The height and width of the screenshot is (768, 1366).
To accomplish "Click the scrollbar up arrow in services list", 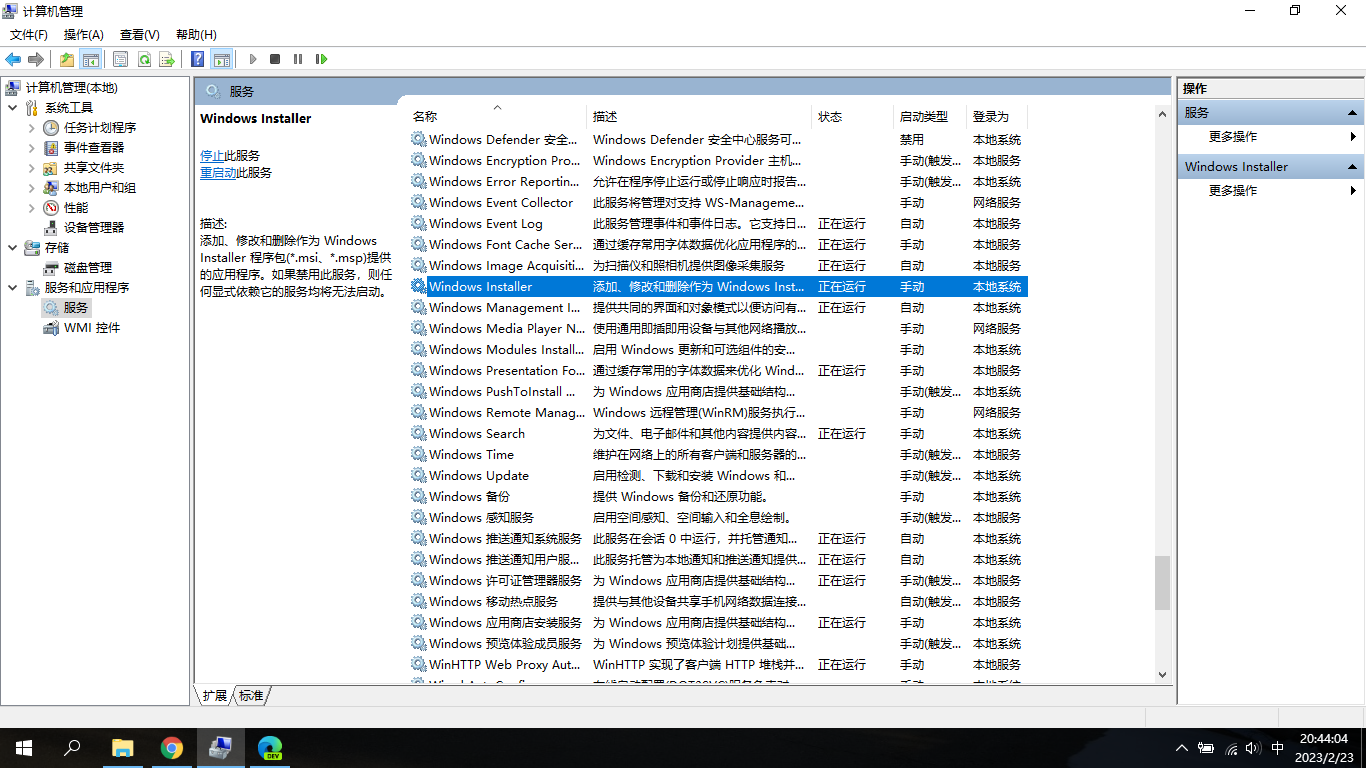I will 1162,114.
